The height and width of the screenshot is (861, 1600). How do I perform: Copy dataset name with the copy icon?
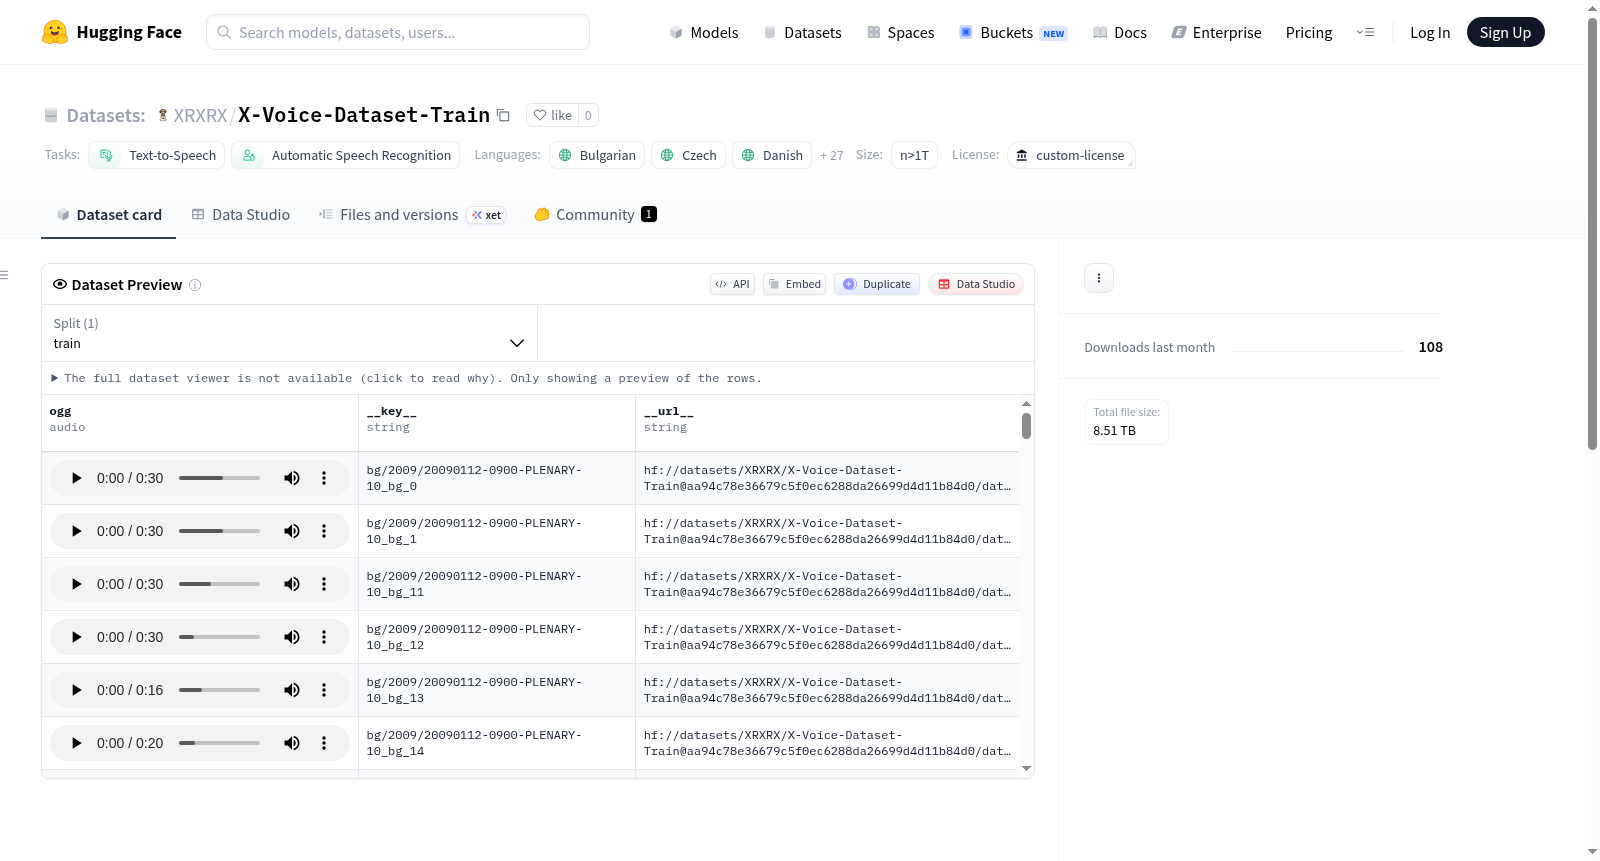(504, 115)
